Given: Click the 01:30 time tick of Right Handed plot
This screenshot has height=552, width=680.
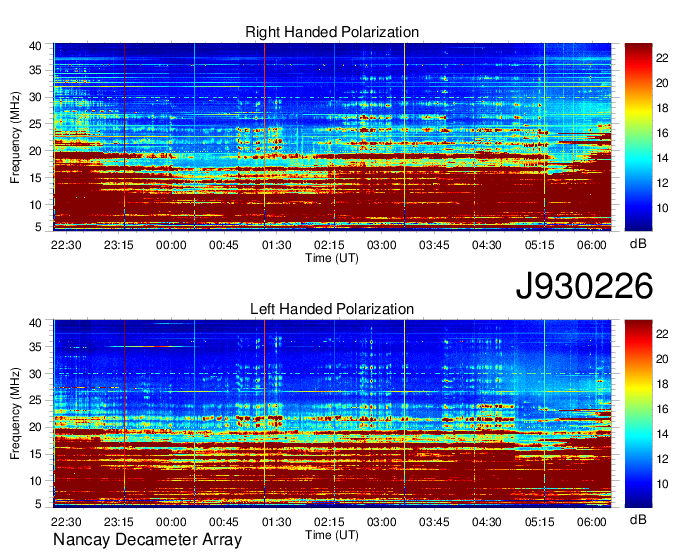Looking at the screenshot, I should point(277,245).
